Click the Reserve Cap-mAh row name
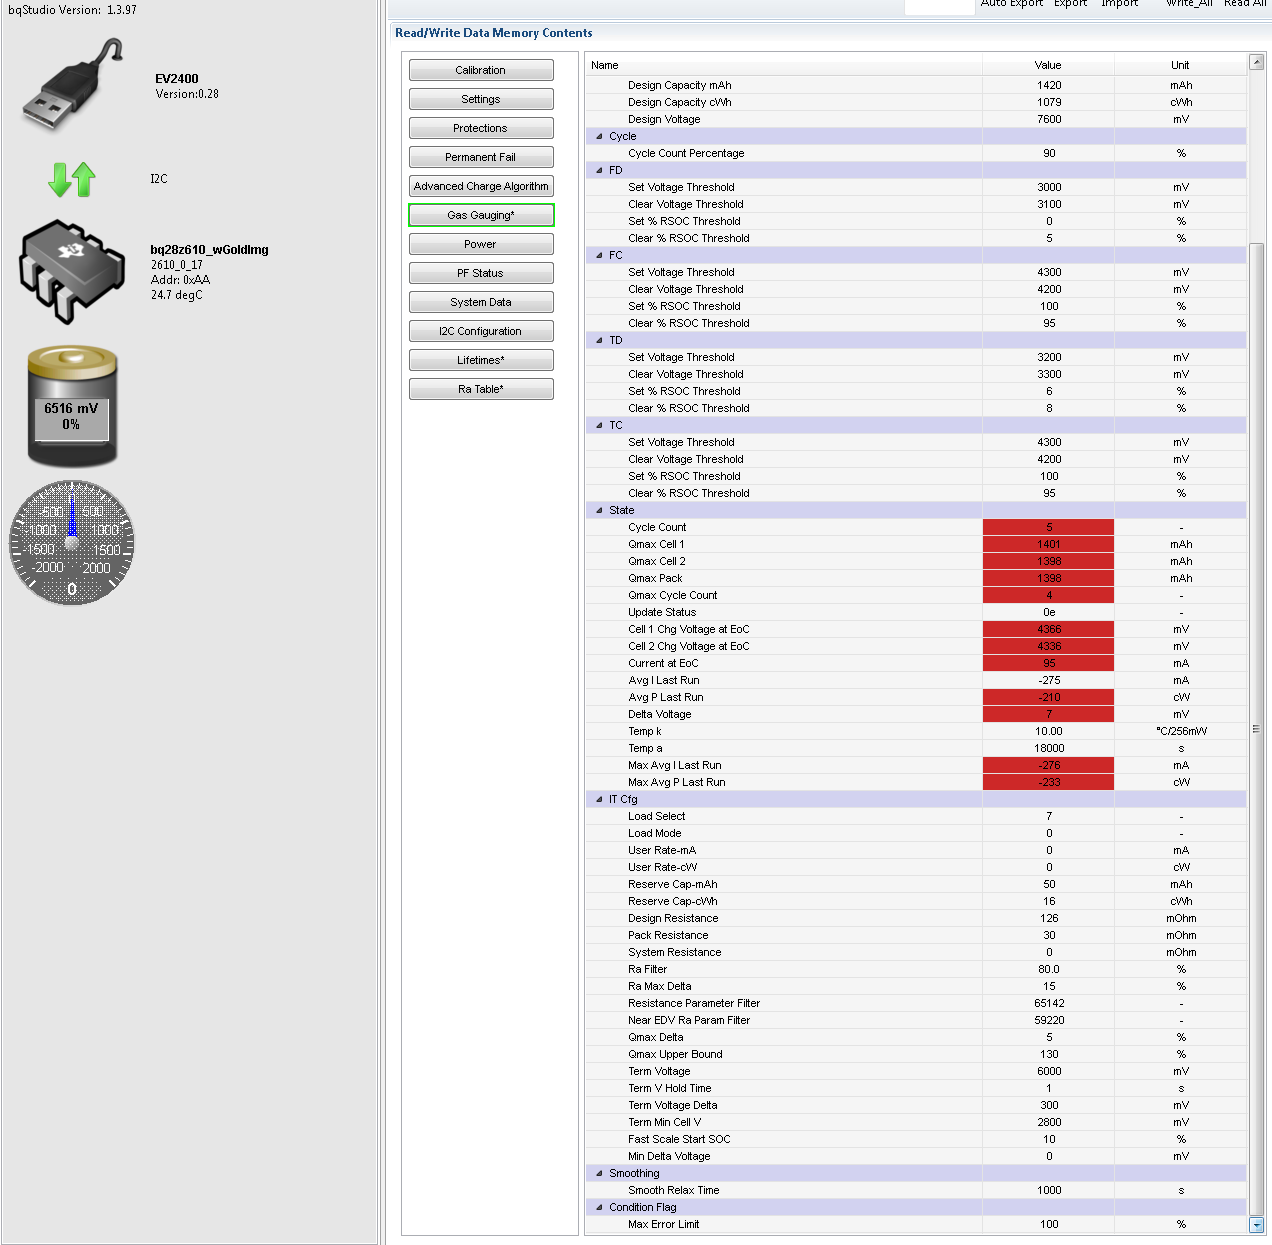The width and height of the screenshot is (1272, 1245). (673, 884)
